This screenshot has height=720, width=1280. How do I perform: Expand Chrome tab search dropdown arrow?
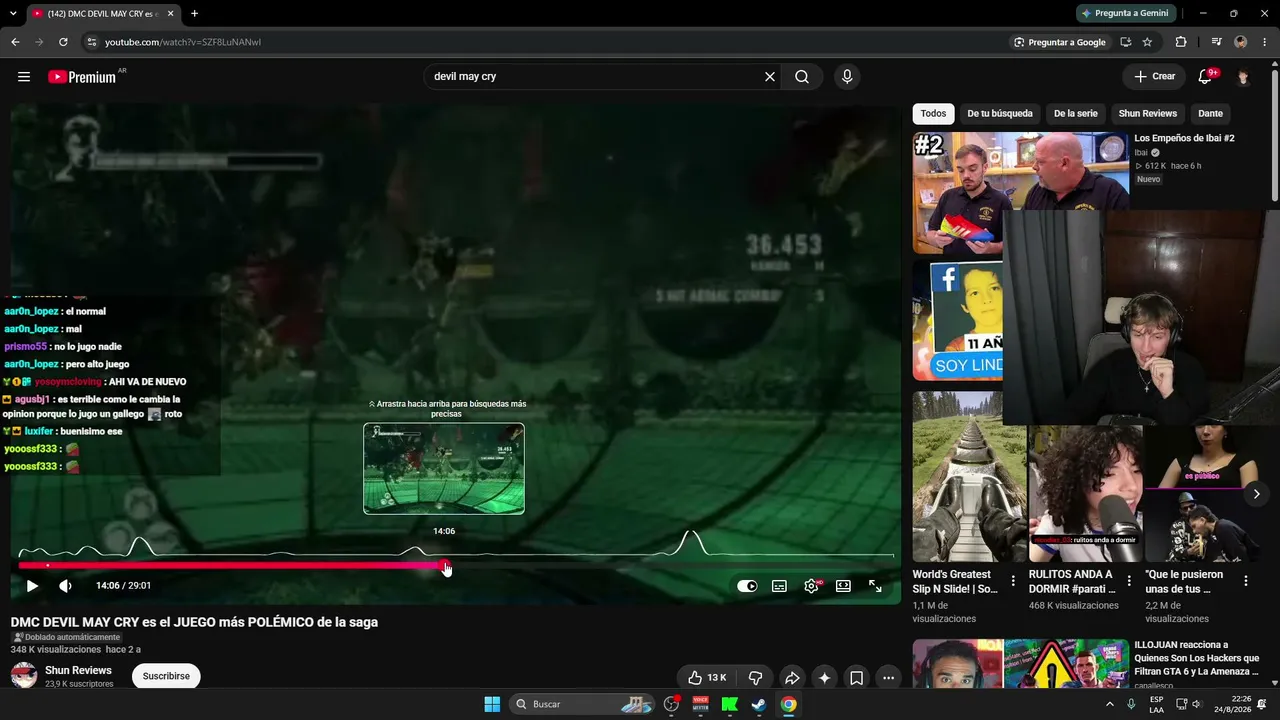click(13, 14)
